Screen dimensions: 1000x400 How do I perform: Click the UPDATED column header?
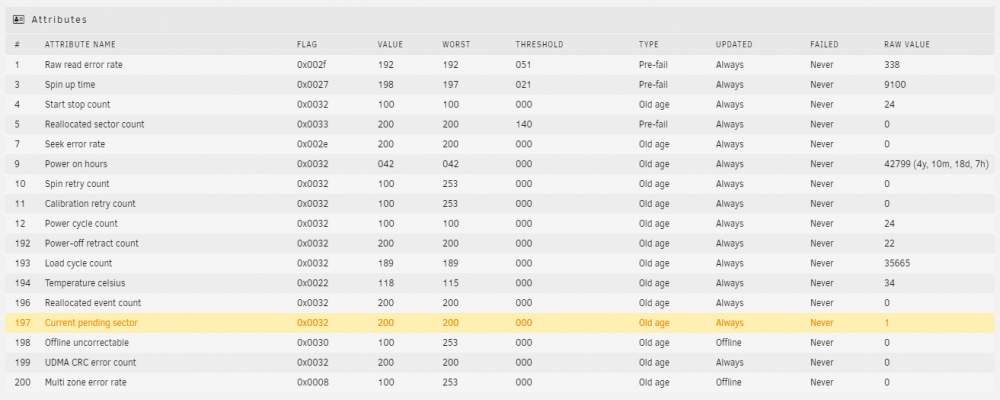click(x=734, y=45)
